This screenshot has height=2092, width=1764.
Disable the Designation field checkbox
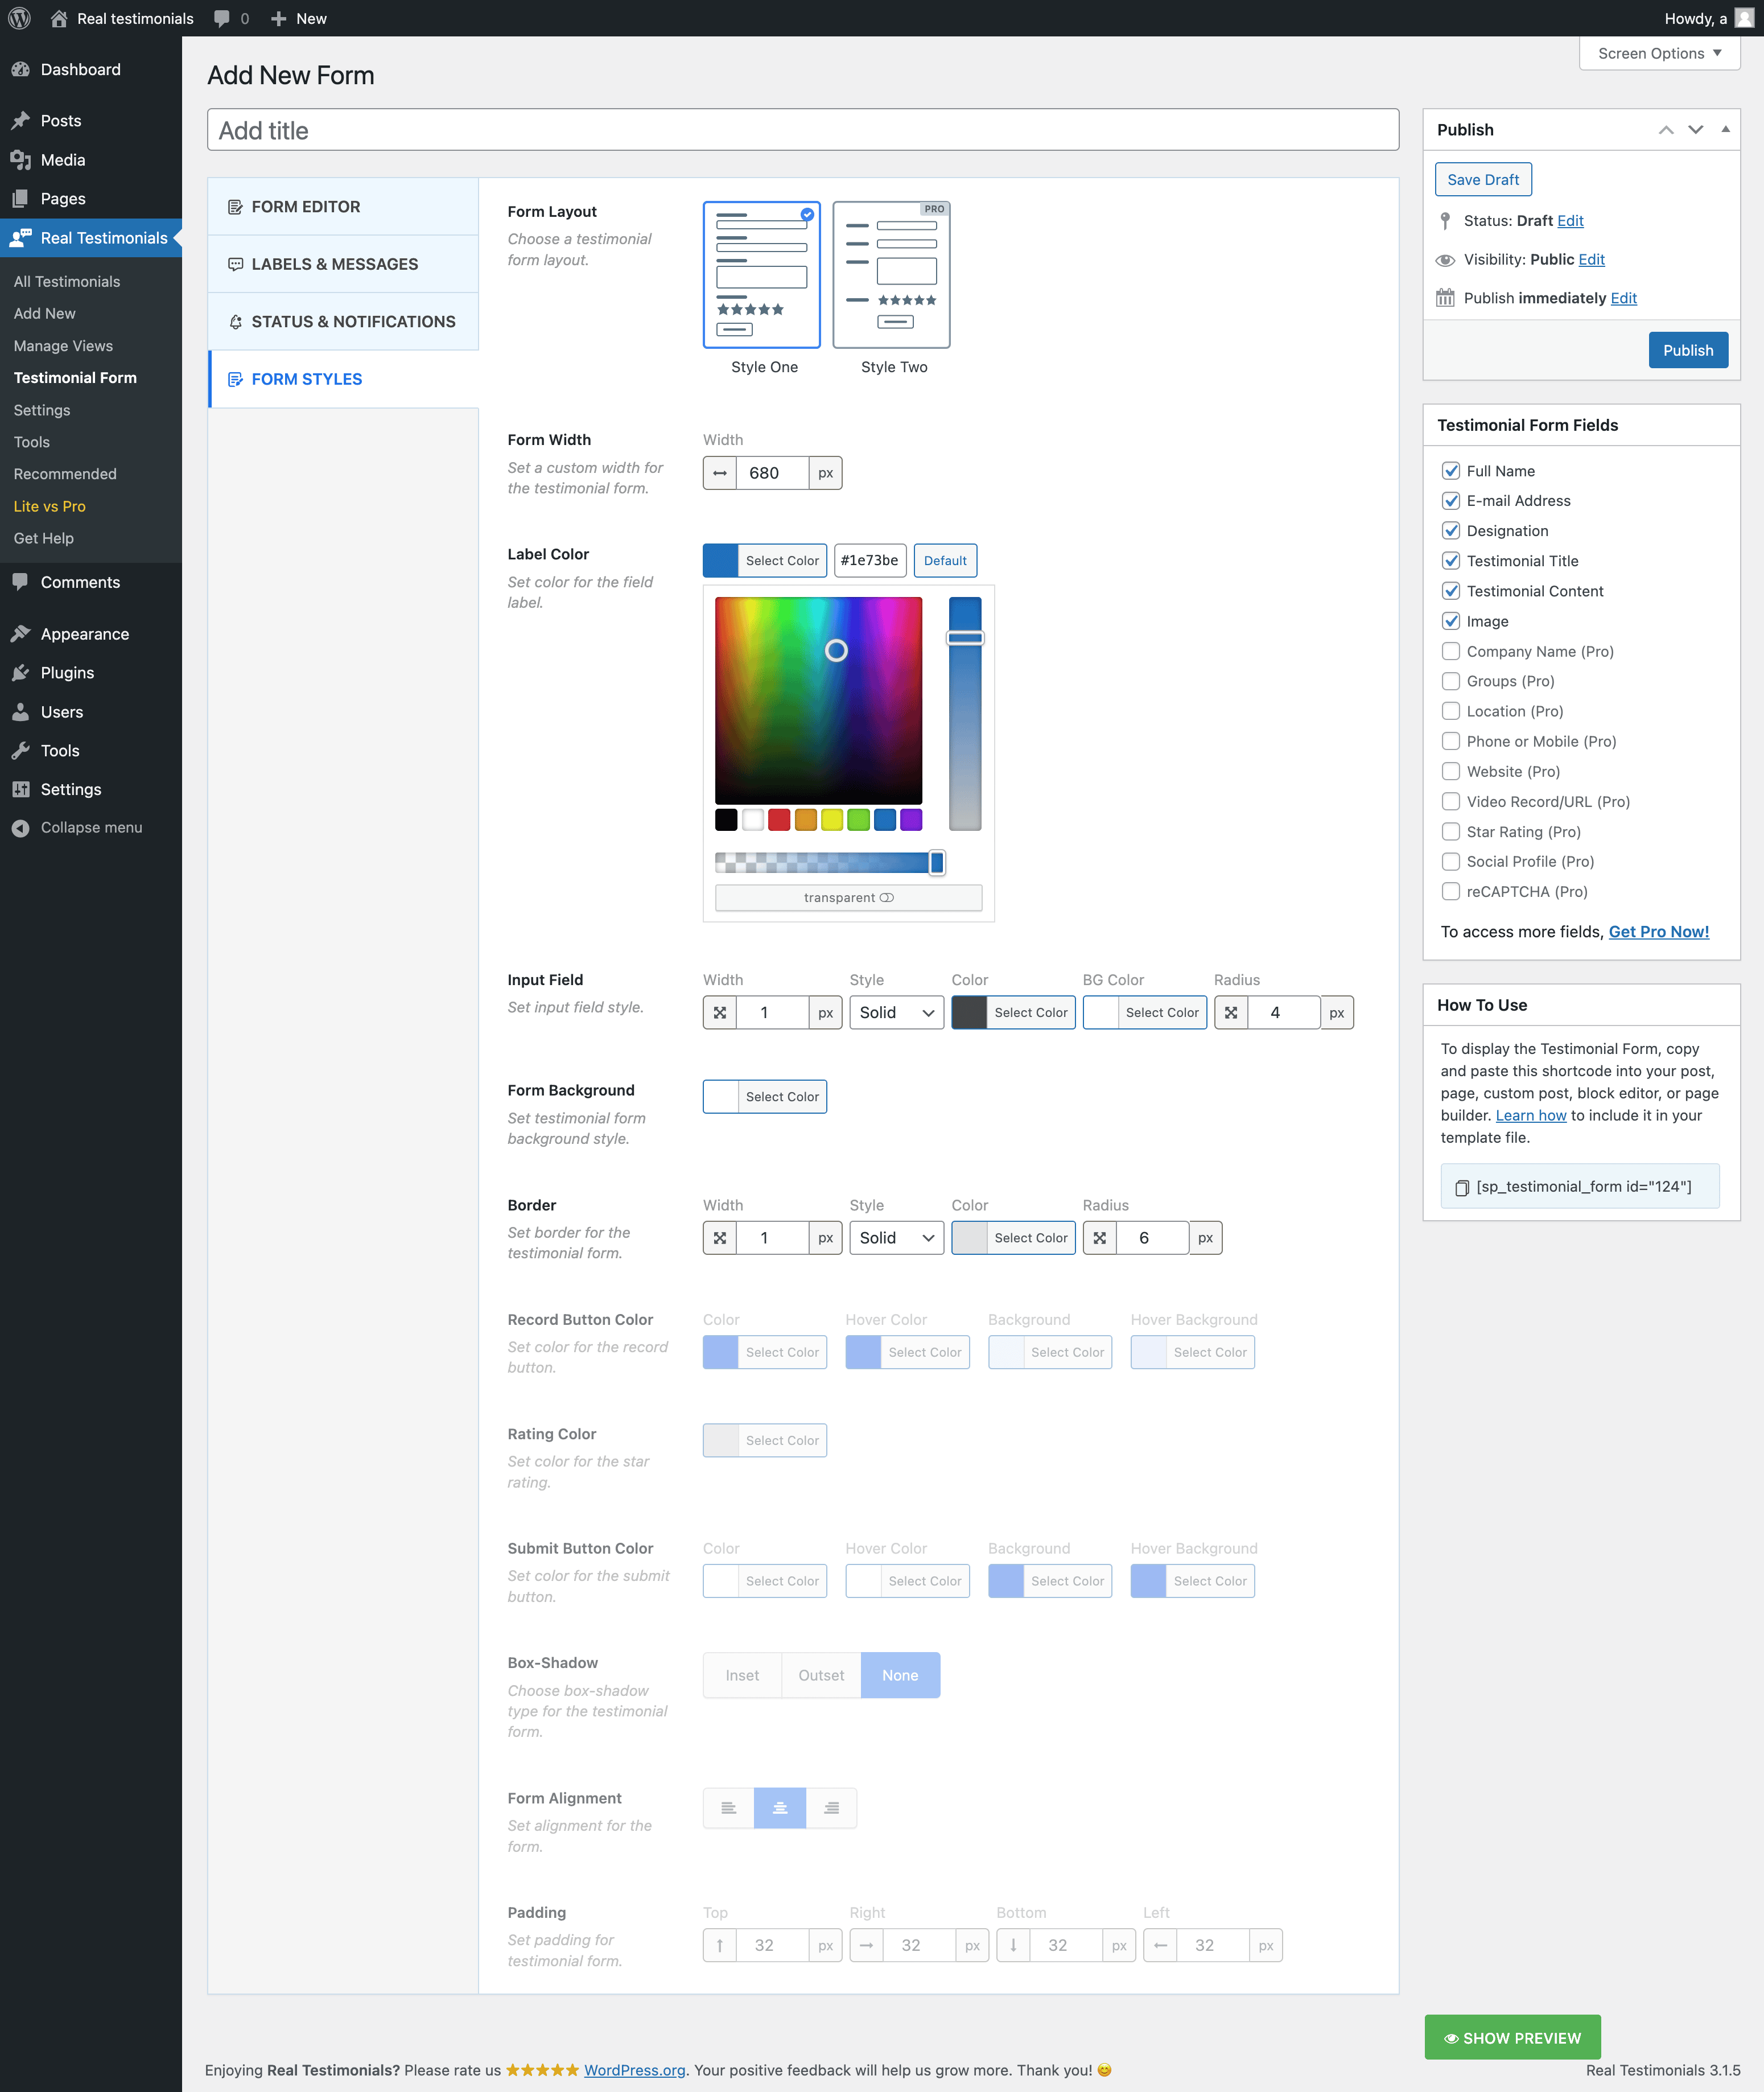[x=1450, y=531]
